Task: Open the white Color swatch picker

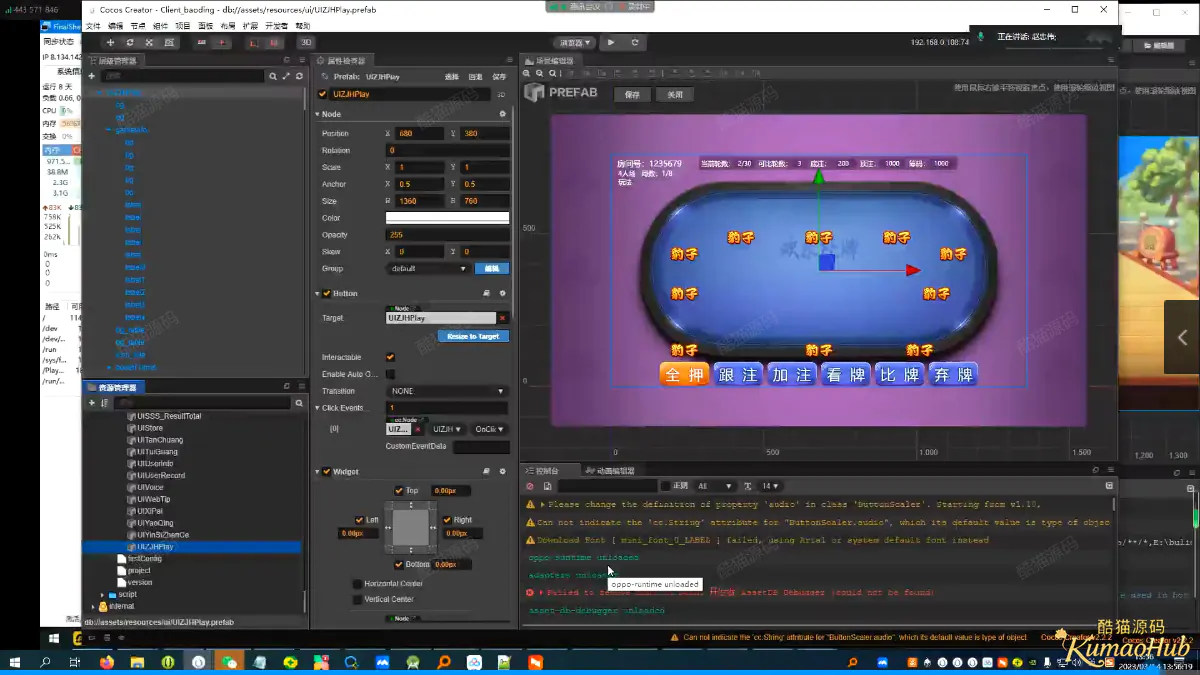Action: point(447,218)
